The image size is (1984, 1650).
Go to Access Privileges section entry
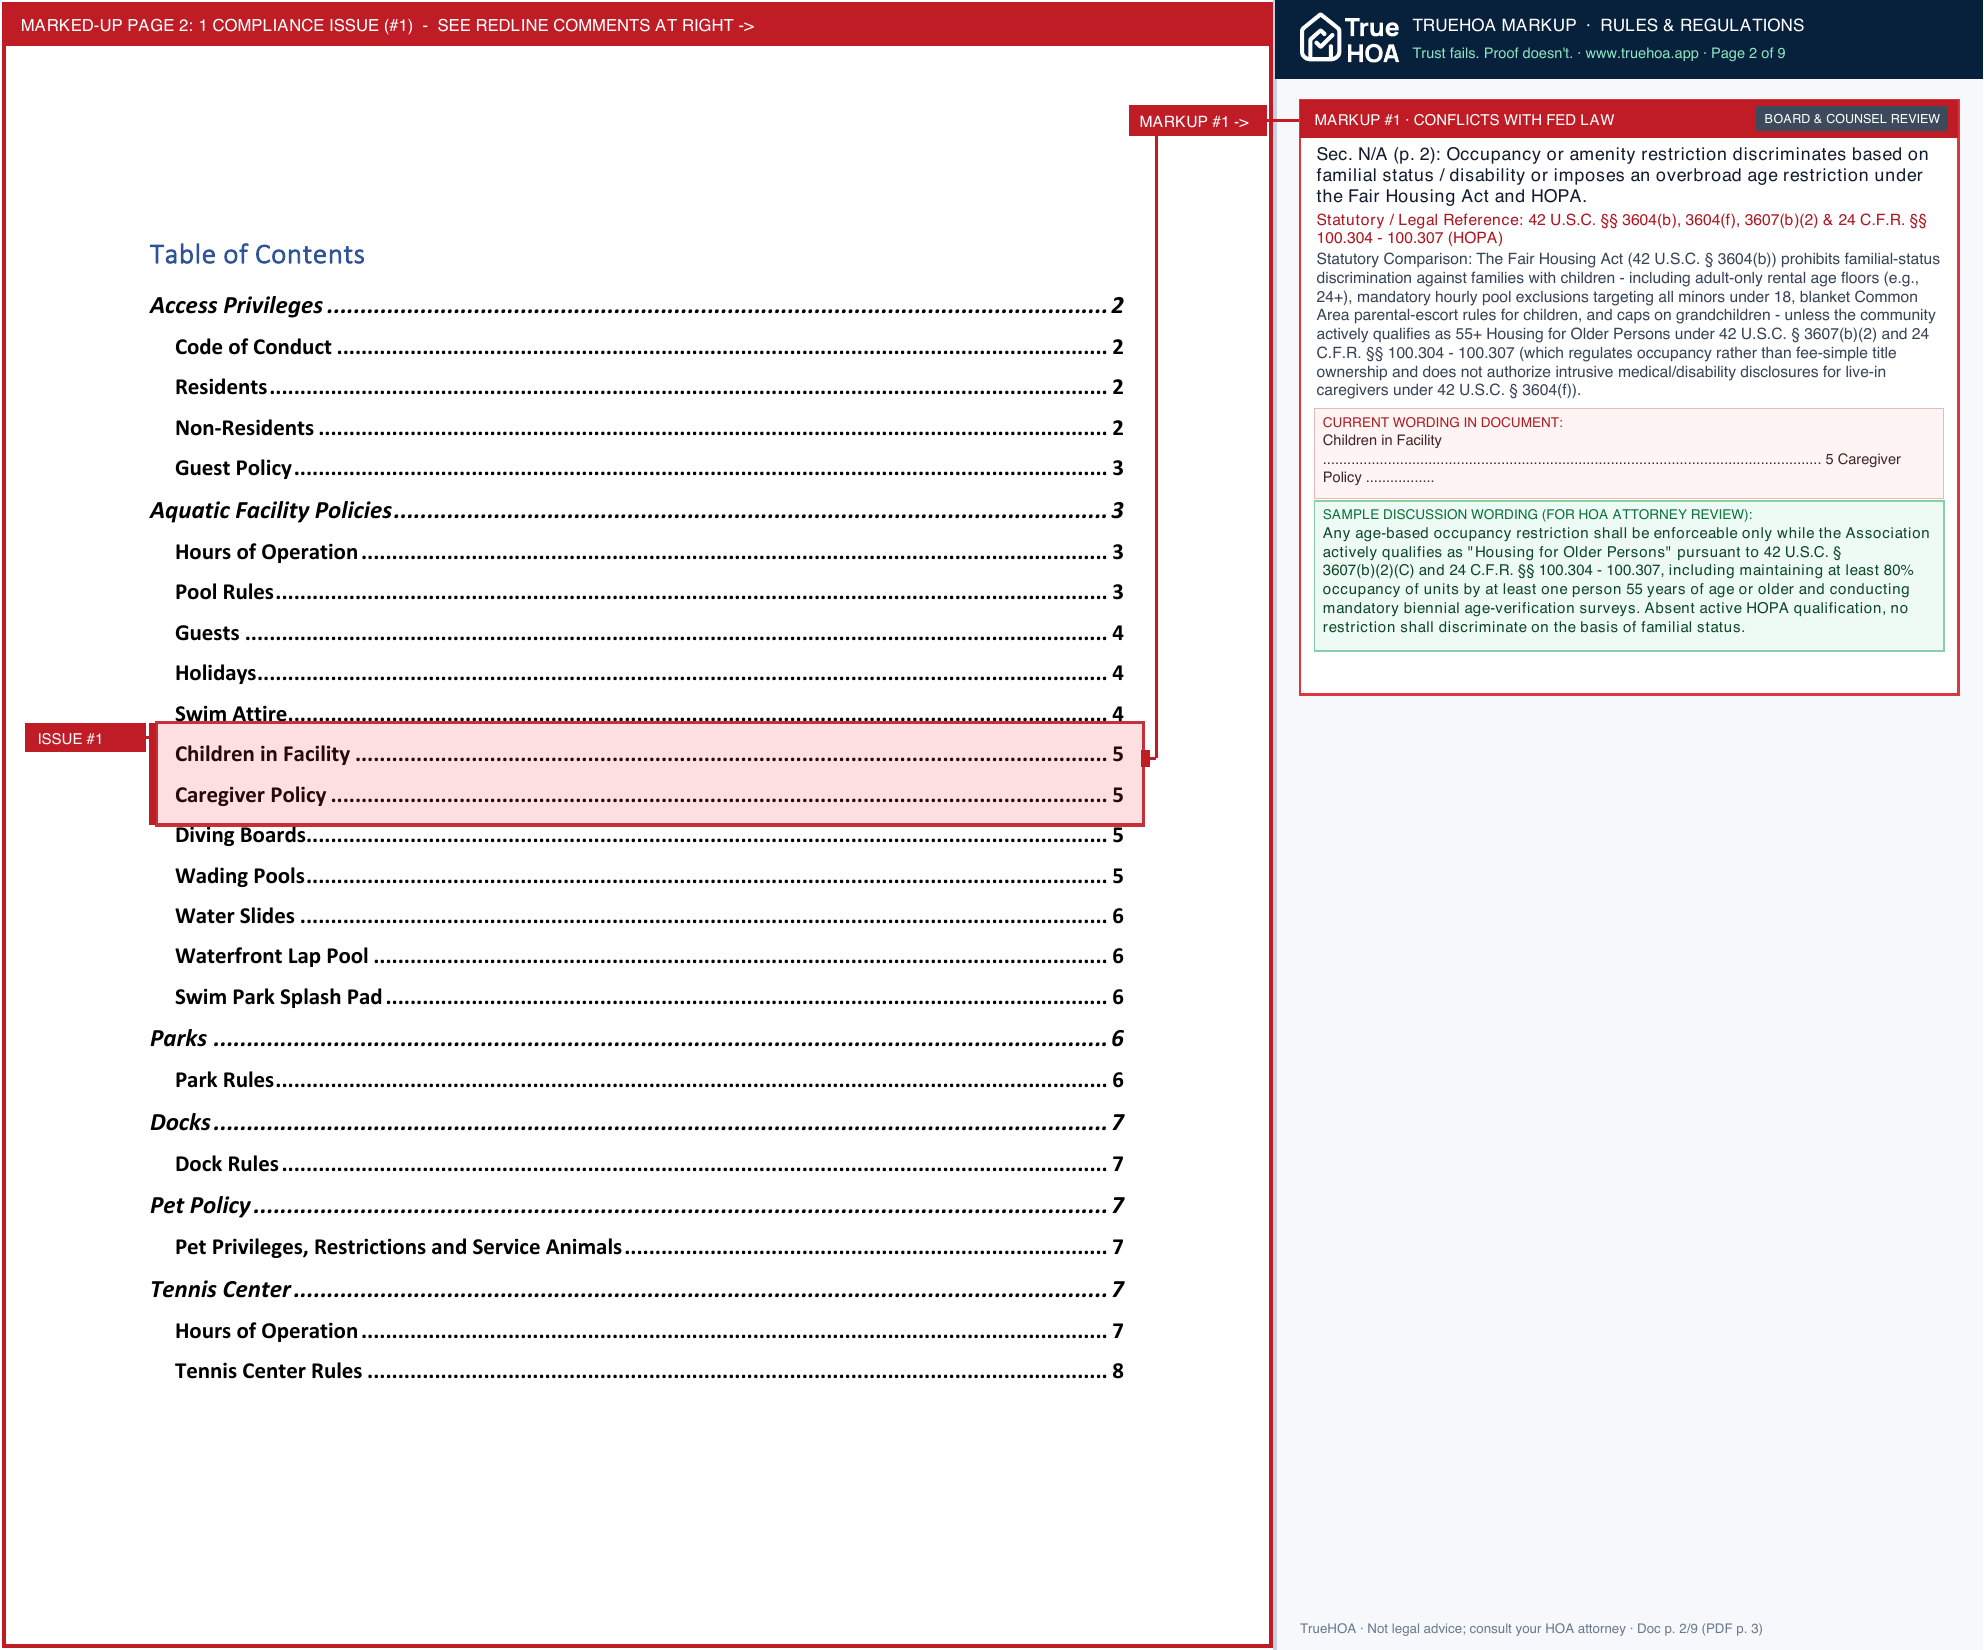coord(637,305)
